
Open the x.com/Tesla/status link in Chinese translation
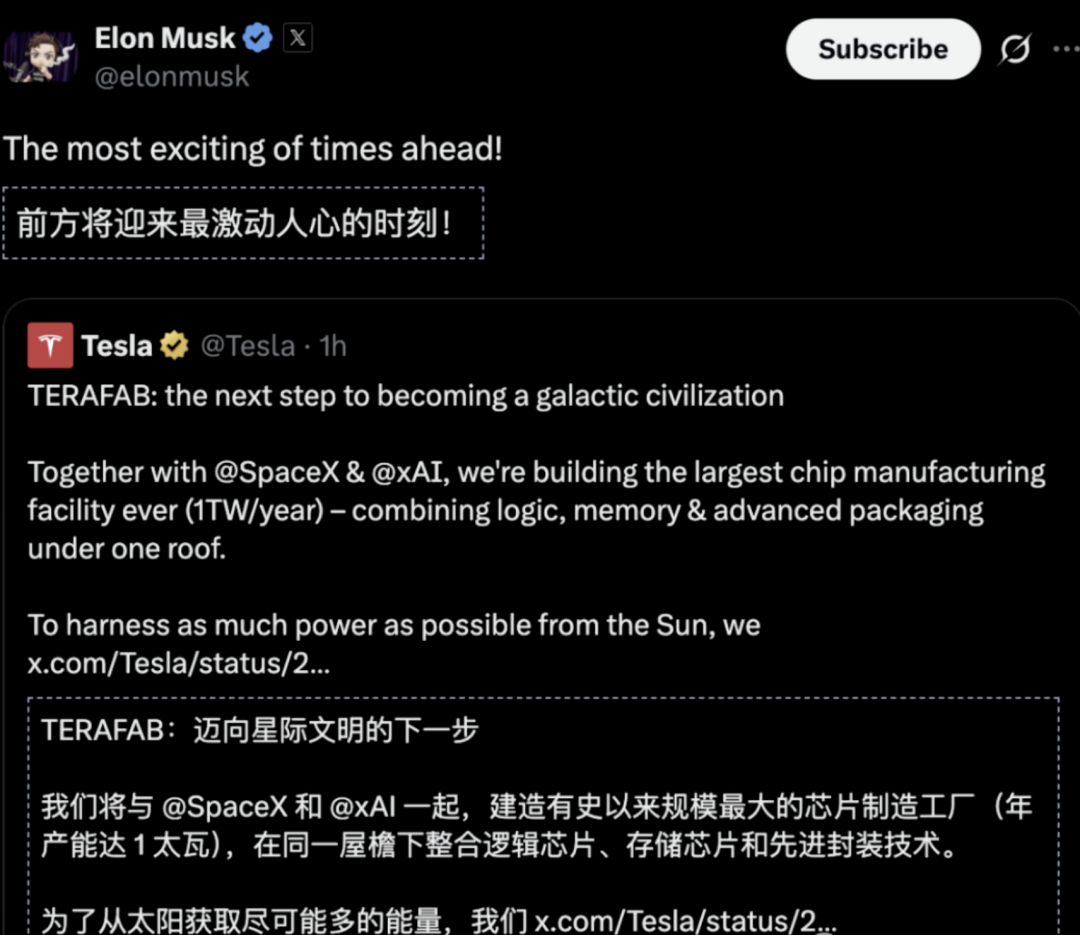coord(685,919)
